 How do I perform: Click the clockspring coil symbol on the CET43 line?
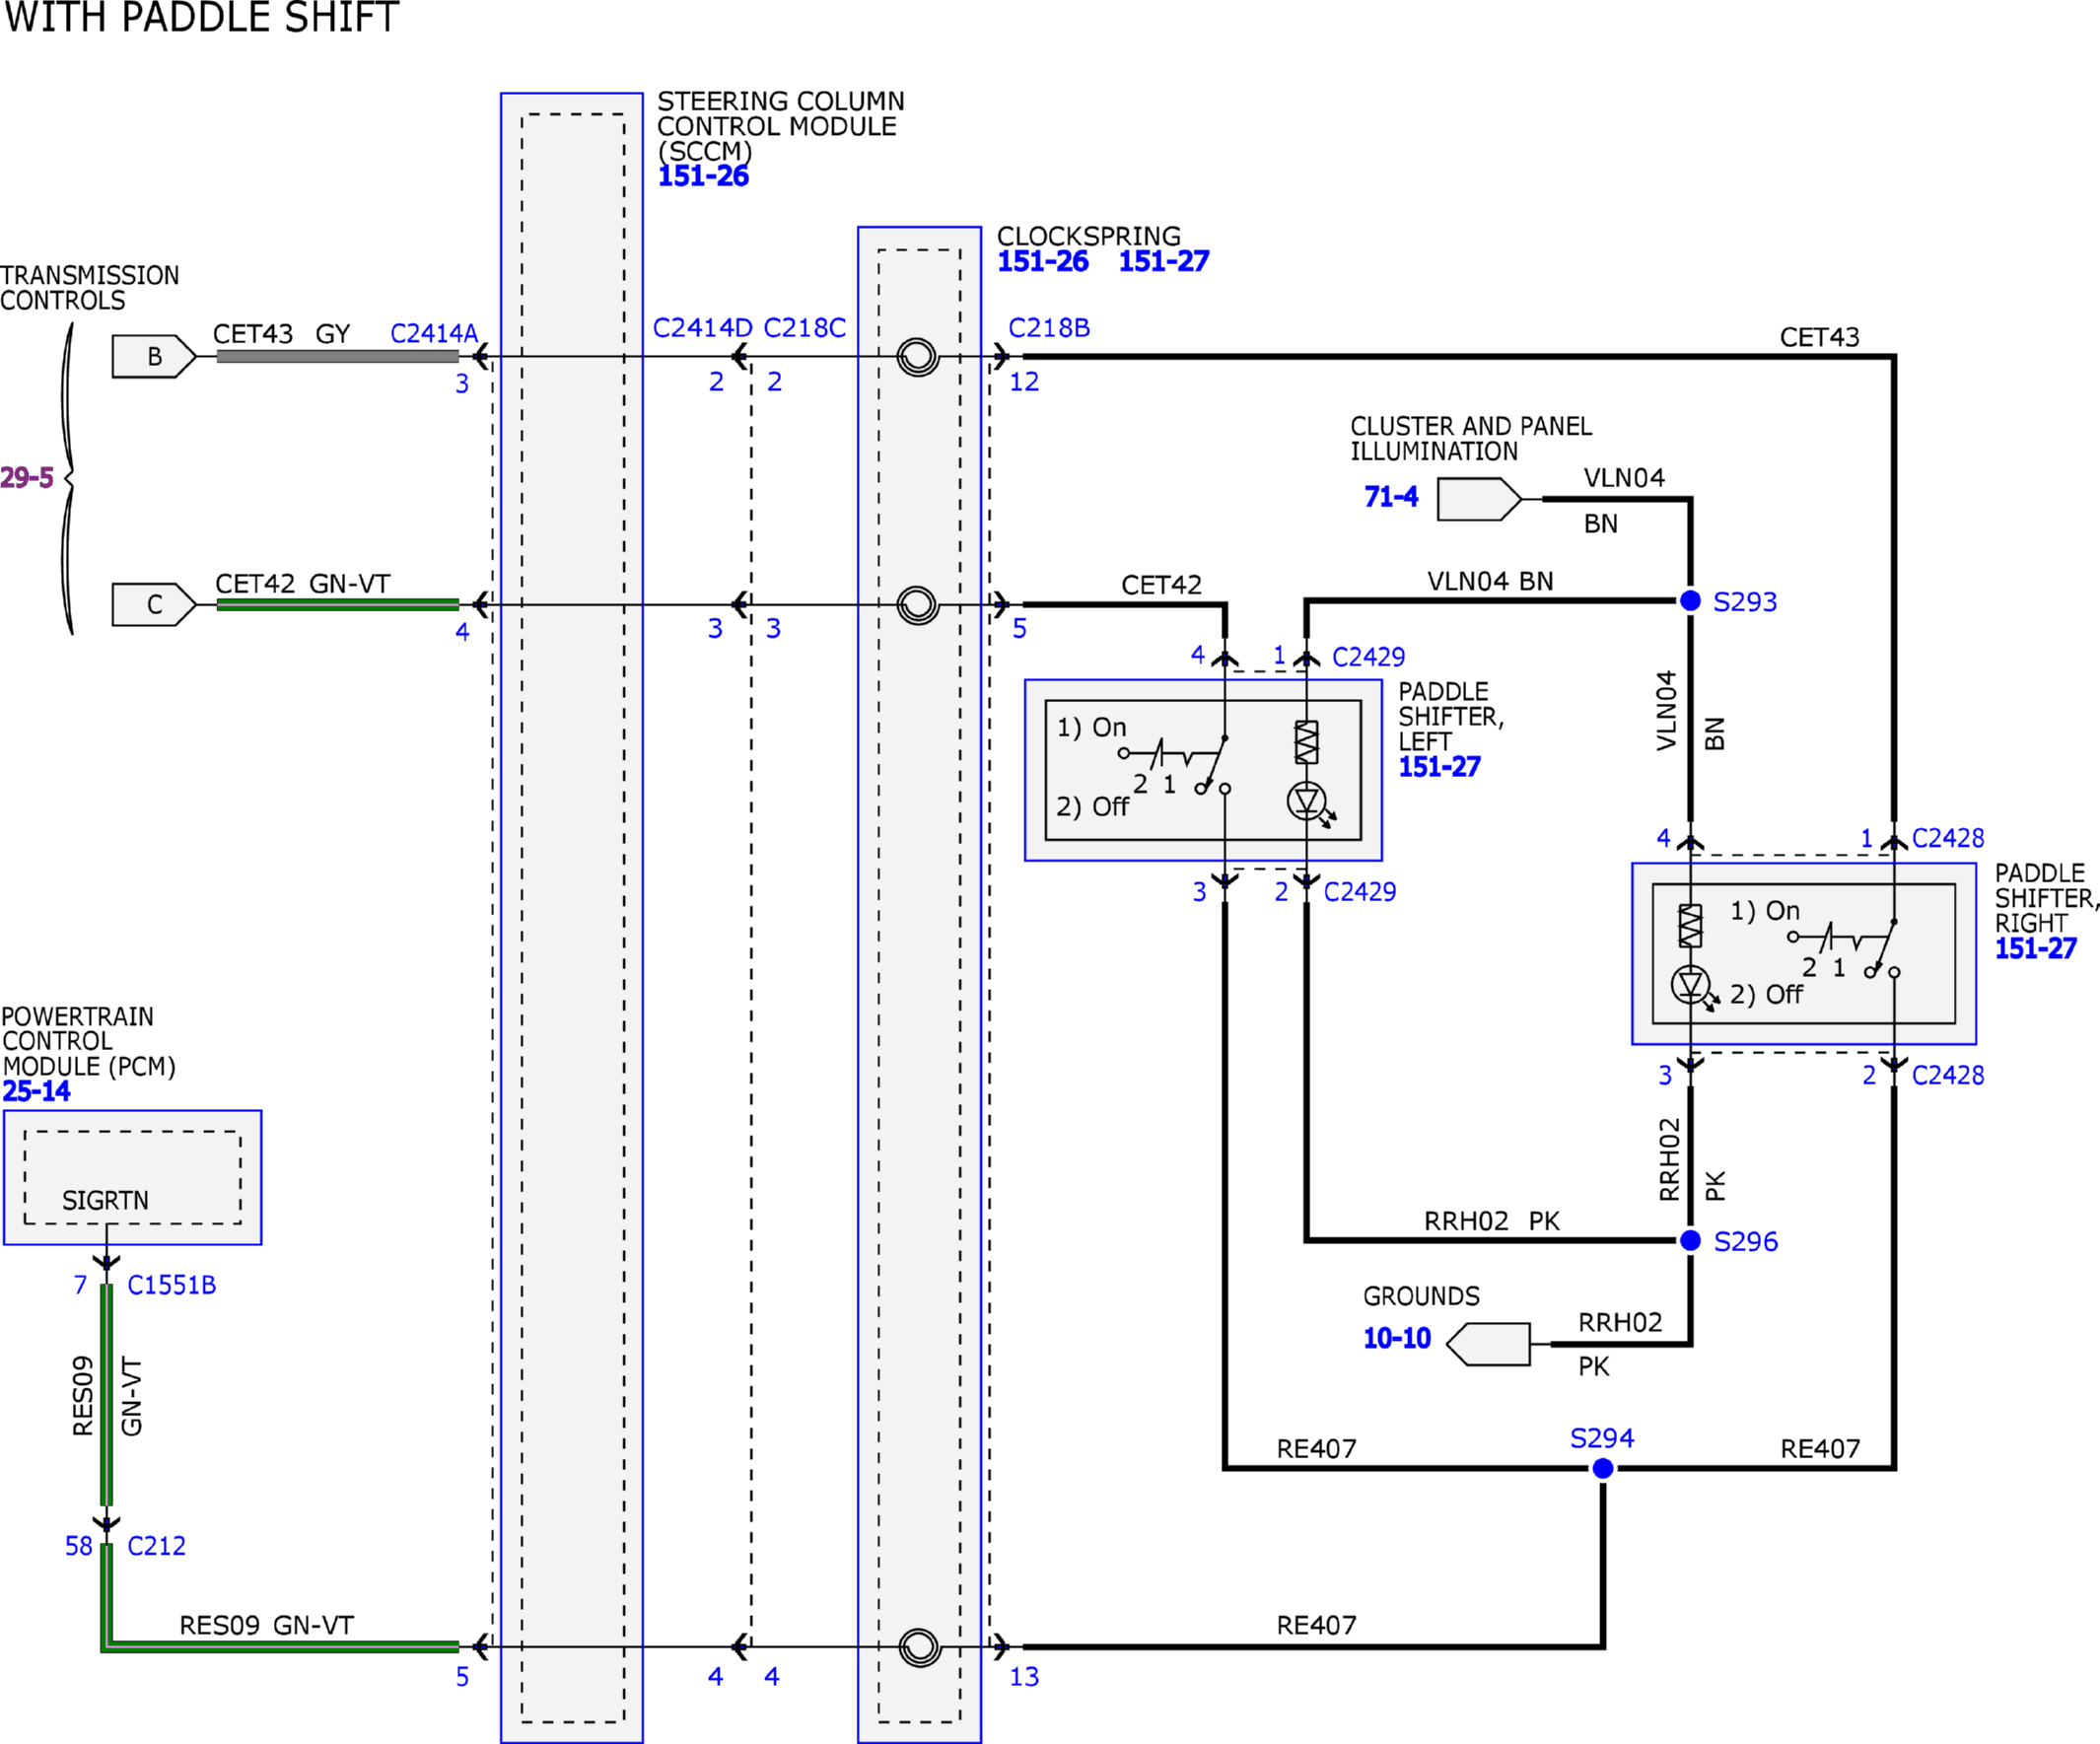918,356
